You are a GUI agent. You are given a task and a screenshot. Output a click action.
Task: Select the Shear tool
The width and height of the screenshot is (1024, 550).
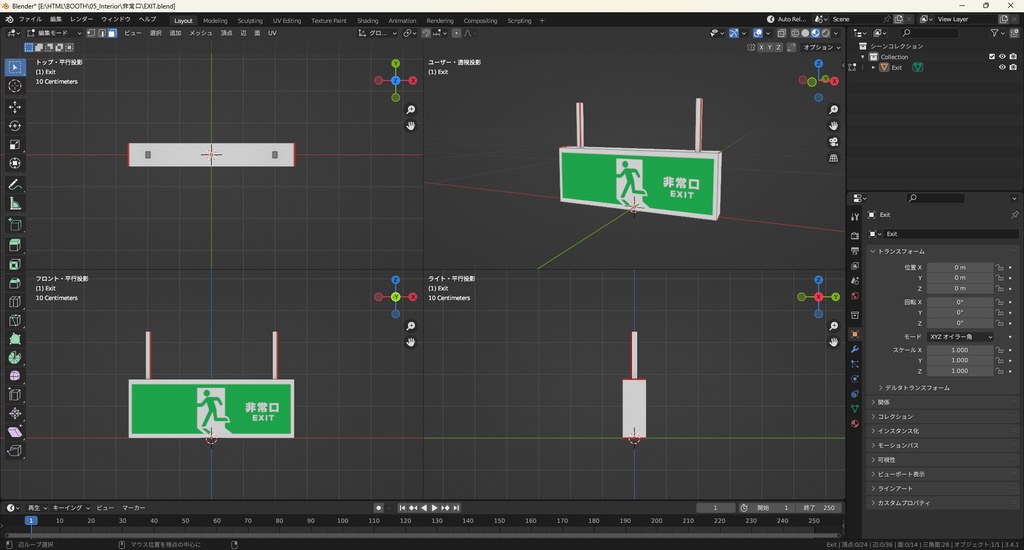click(15, 432)
